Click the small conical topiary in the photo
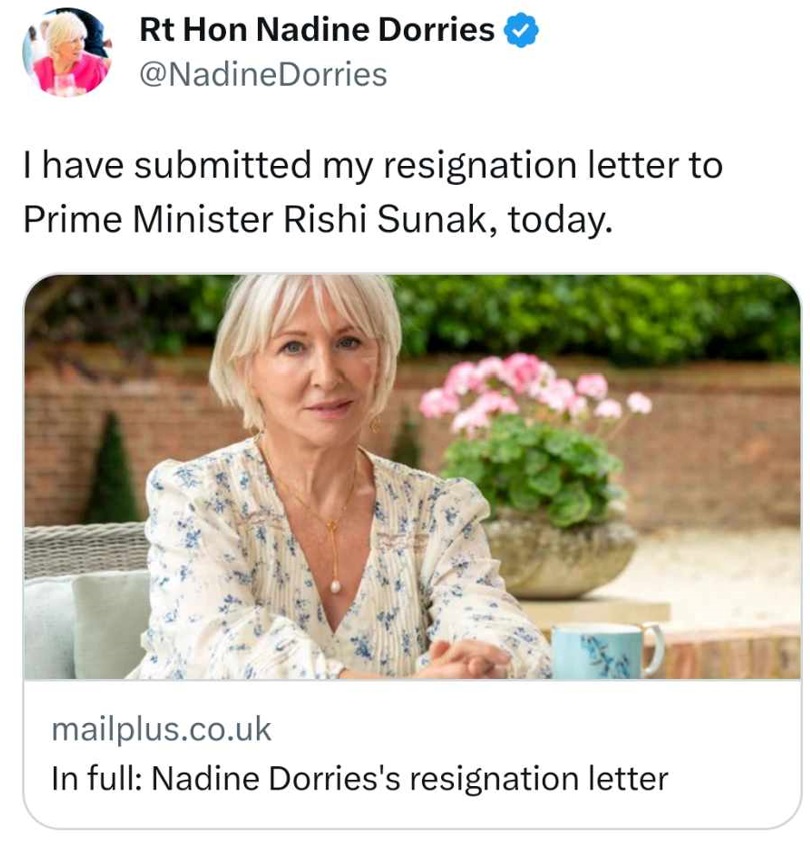The width and height of the screenshot is (810, 845). (111, 470)
